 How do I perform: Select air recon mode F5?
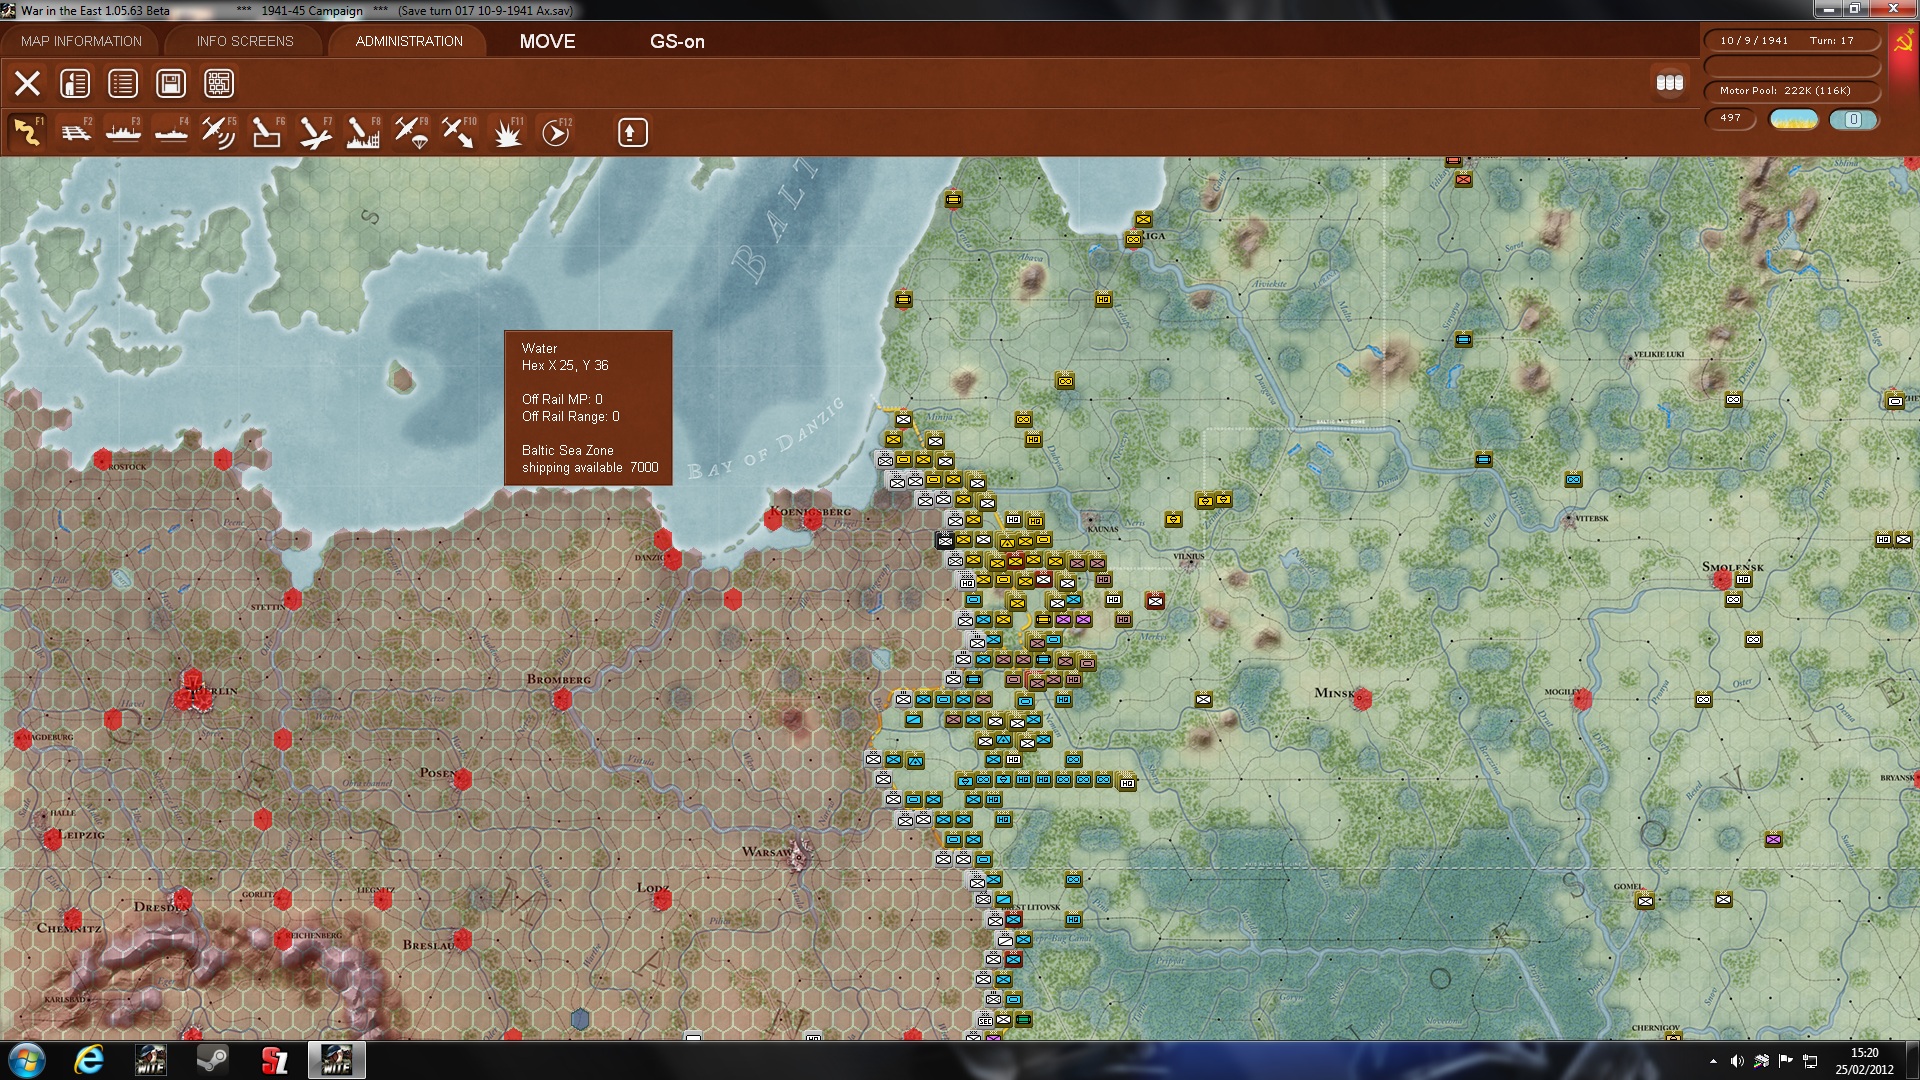pos(218,132)
